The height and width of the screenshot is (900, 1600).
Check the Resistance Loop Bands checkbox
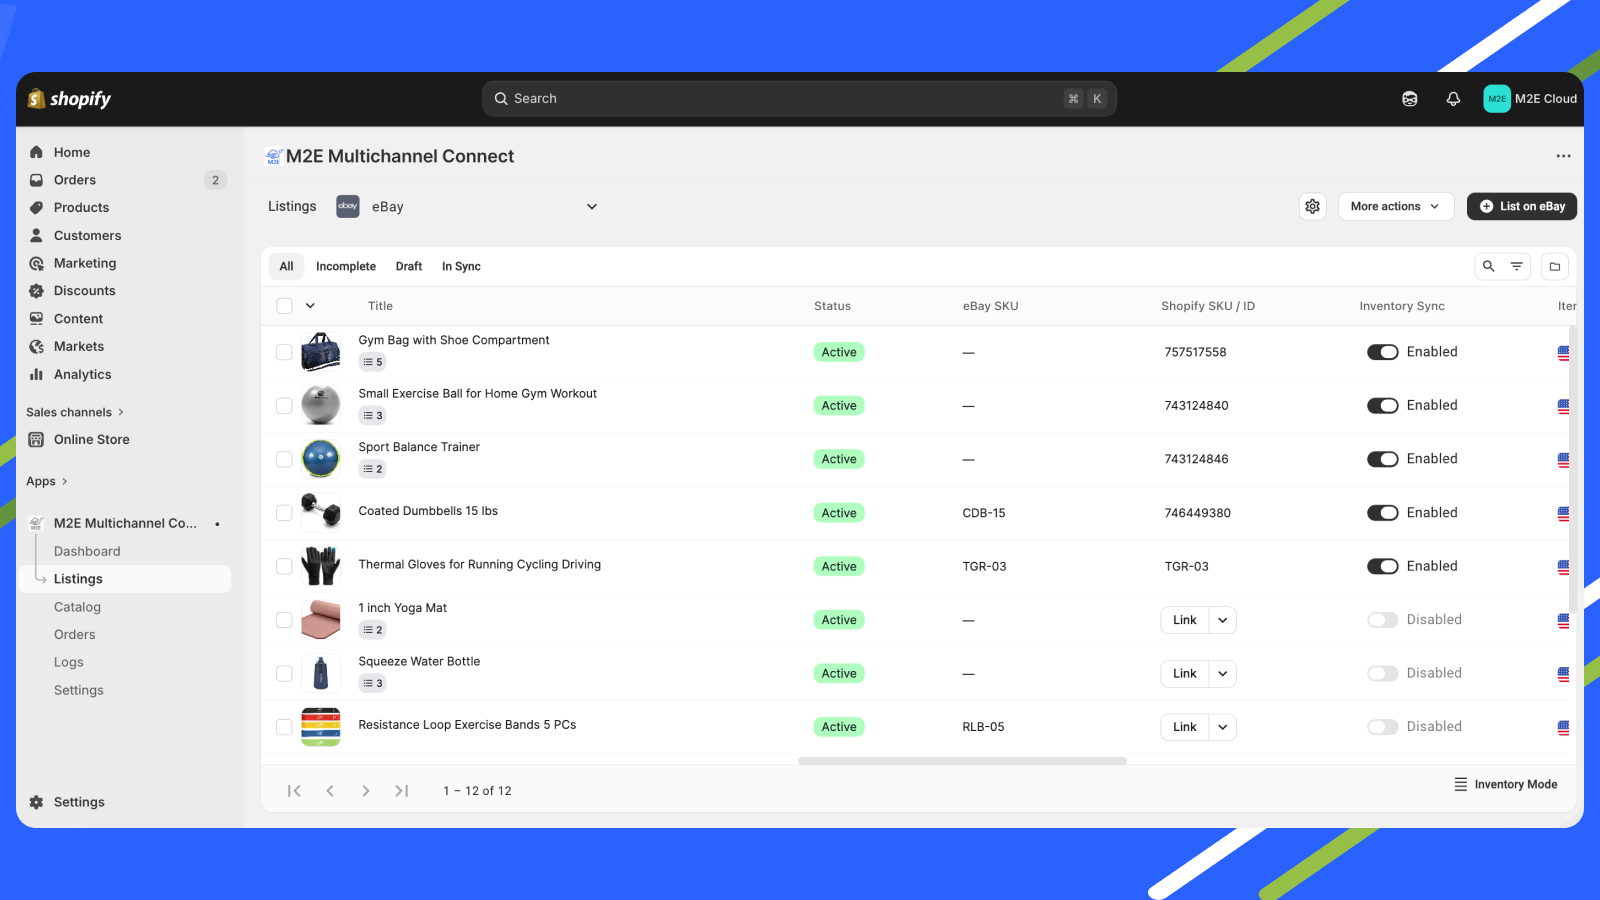pos(284,727)
